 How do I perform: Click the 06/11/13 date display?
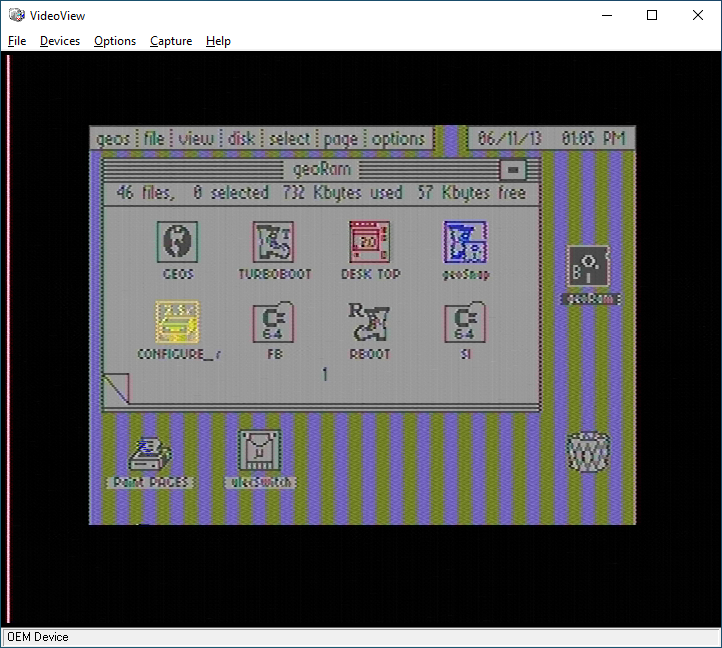coord(509,138)
